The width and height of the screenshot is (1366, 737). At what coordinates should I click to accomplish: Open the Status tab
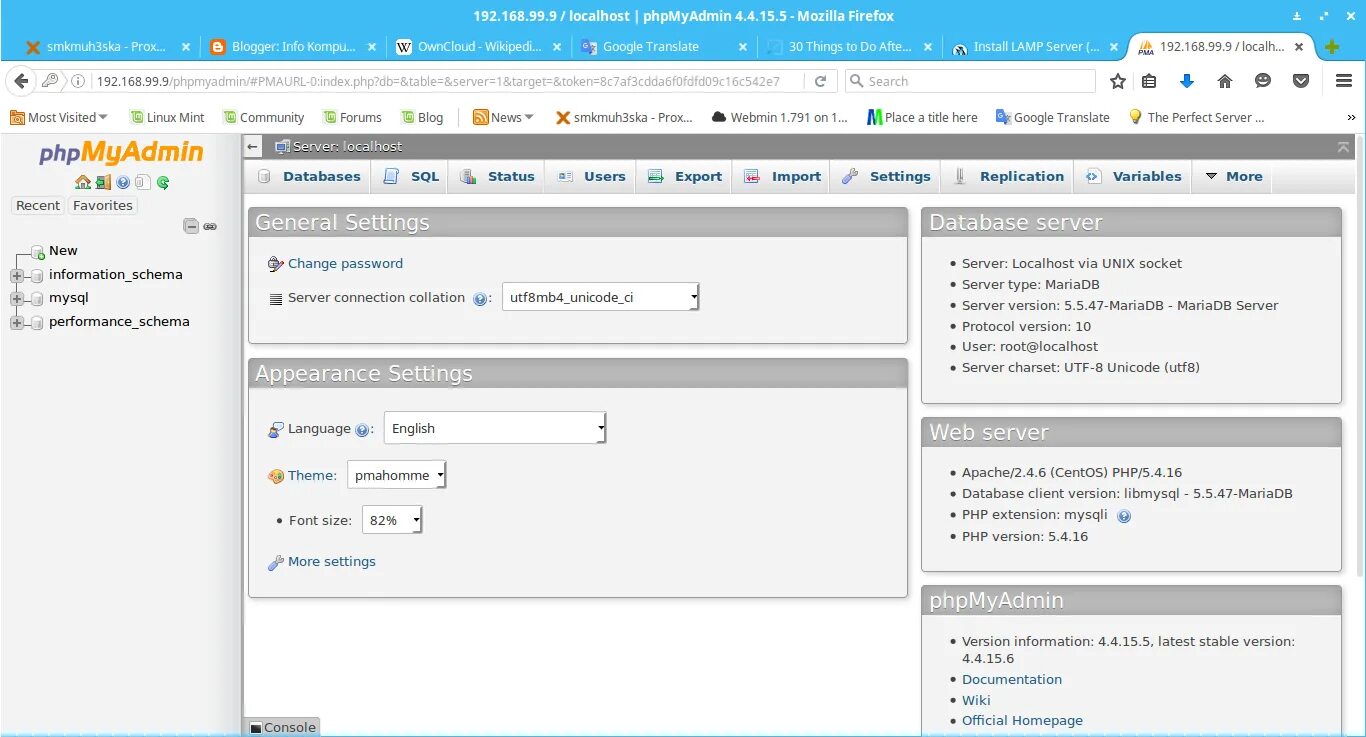point(497,176)
